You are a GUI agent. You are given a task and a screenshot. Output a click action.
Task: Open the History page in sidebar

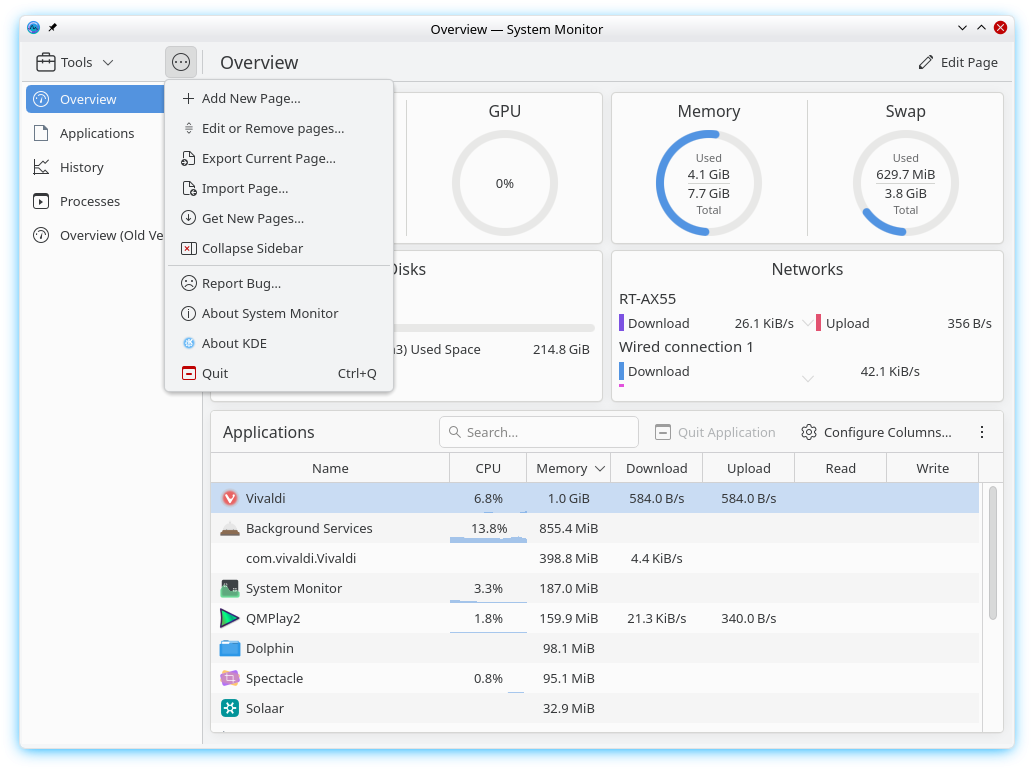click(82, 167)
